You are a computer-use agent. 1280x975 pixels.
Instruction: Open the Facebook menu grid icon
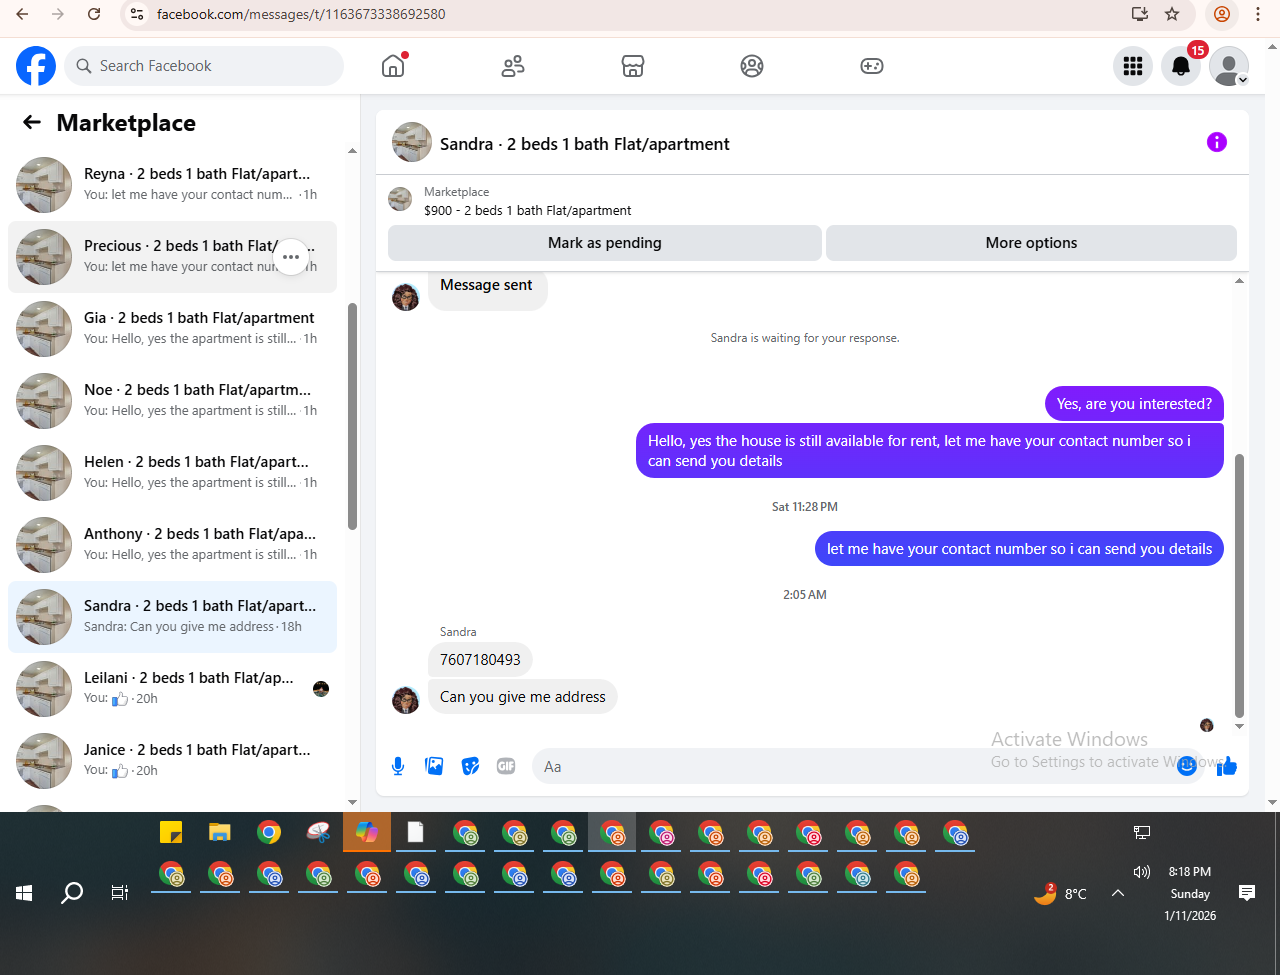click(1133, 66)
